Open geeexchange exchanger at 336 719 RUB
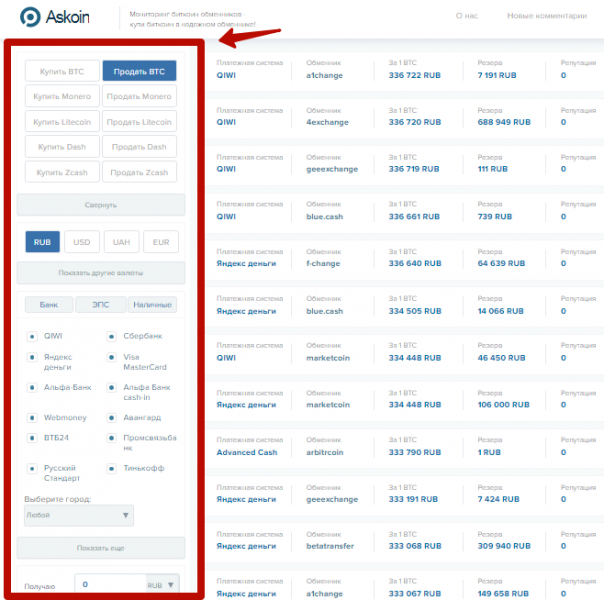Image resolution: width=604 pixels, height=600 pixels. coord(332,169)
